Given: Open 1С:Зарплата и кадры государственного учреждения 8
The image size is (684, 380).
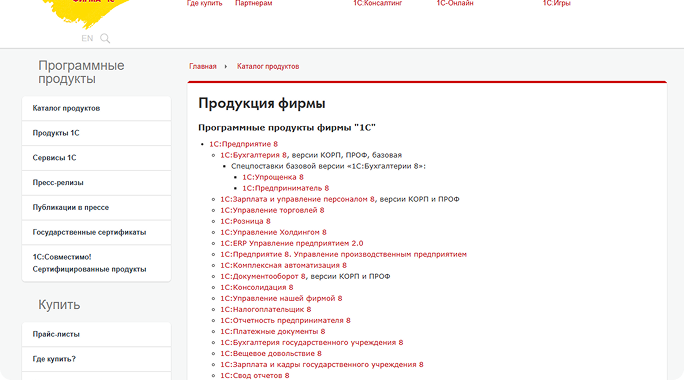Looking at the screenshot, I should point(322,365).
